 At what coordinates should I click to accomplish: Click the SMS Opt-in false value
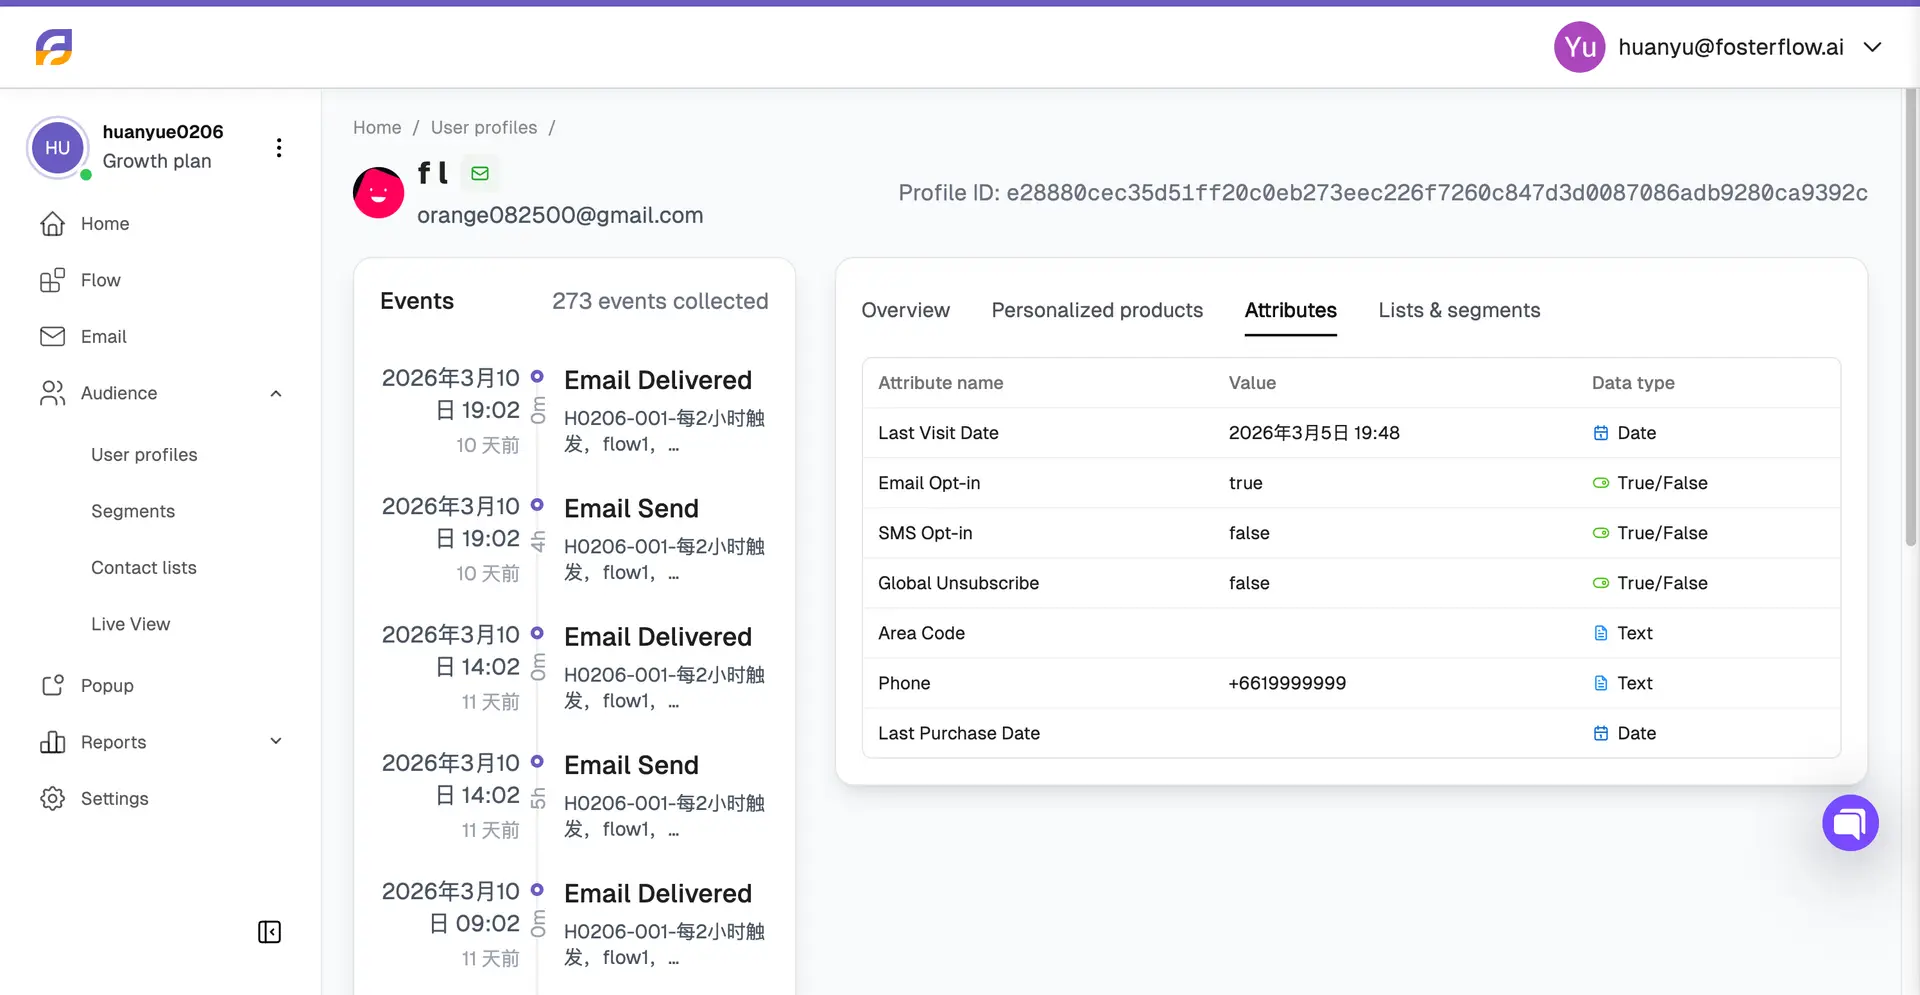coord(1249,533)
